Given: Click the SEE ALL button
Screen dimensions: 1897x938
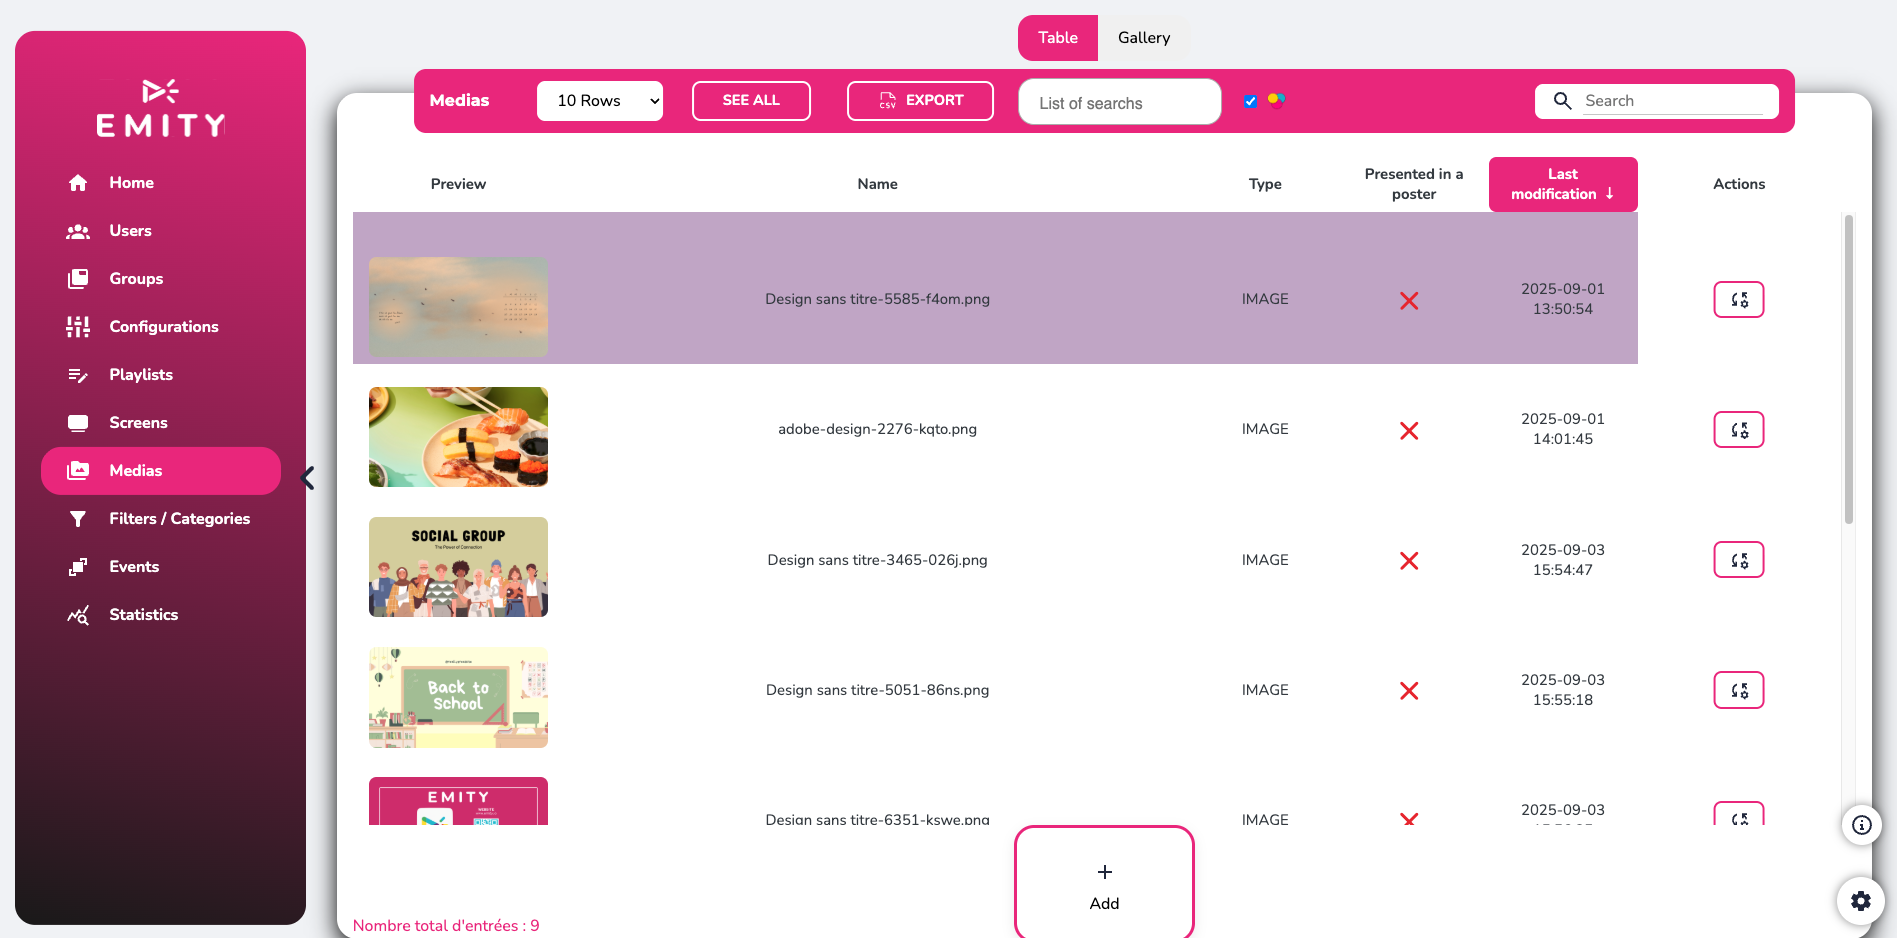Looking at the screenshot, I should [x=750, y=101].
